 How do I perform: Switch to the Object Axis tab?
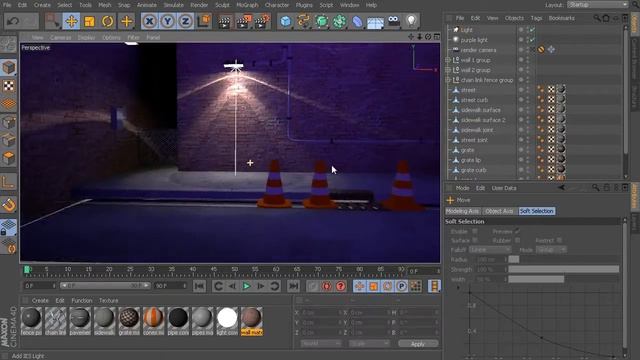click(x=499, y=211)
